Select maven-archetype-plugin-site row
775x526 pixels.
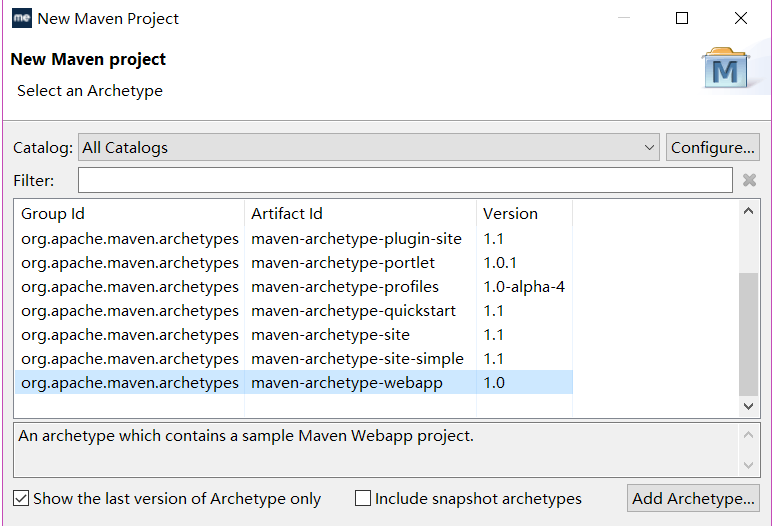pos(294,239)
